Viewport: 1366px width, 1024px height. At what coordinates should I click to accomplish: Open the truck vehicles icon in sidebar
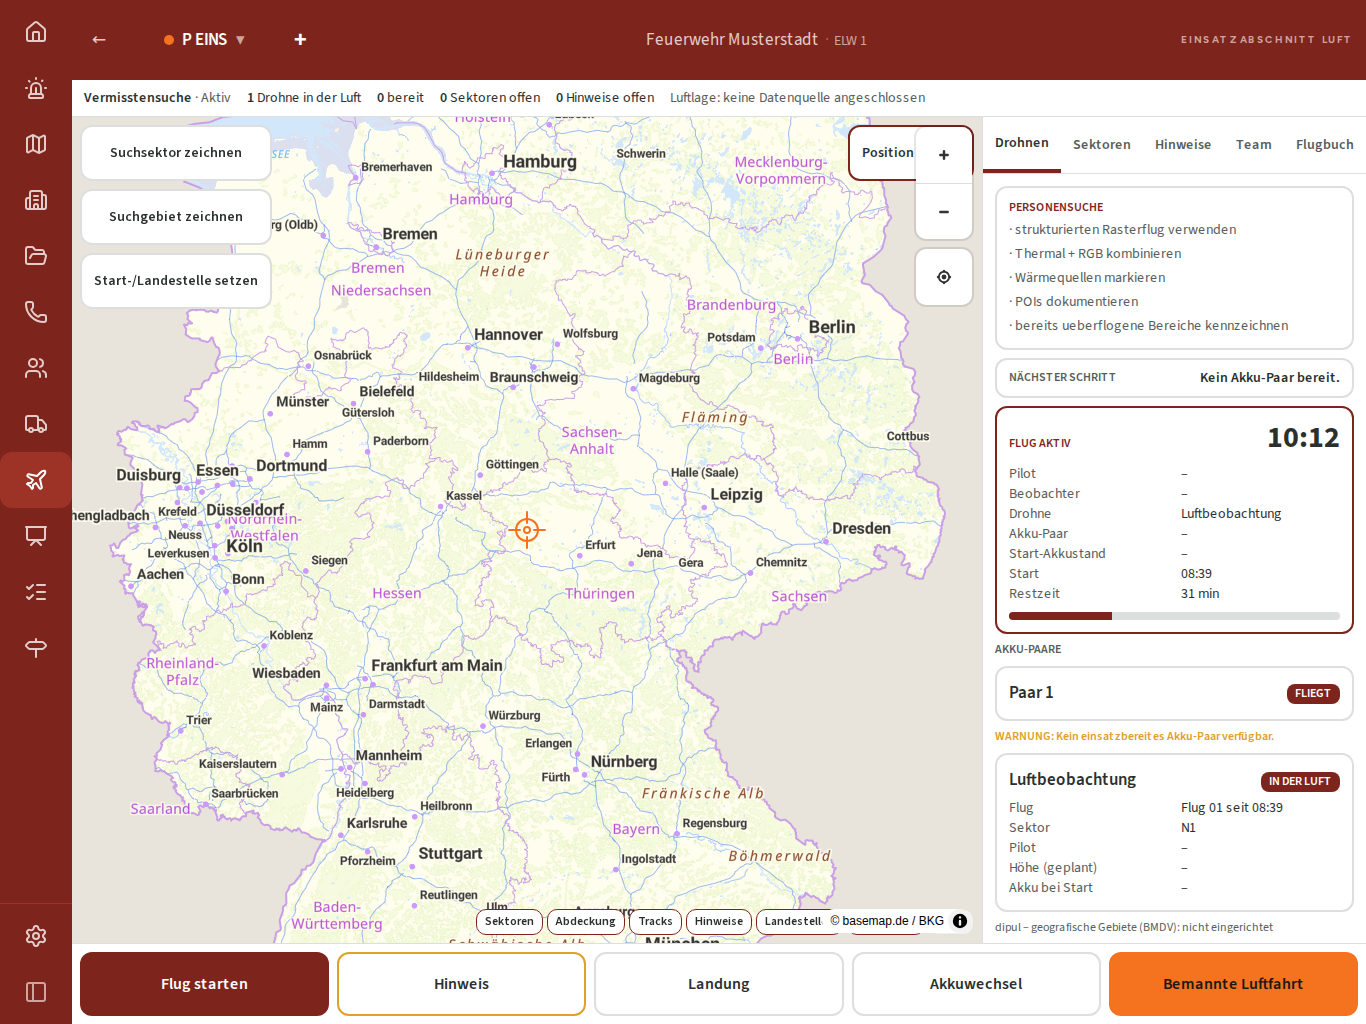point(36,424)
